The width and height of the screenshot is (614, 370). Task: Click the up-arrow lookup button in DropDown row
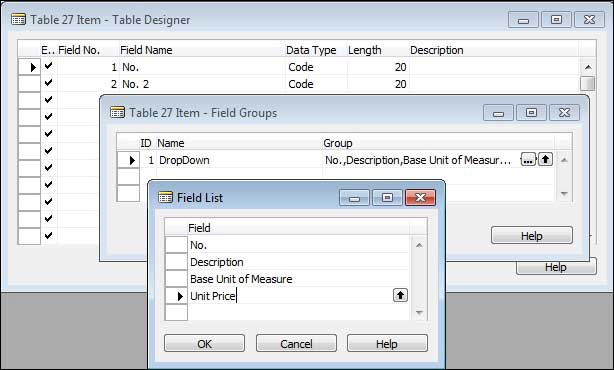545,159
